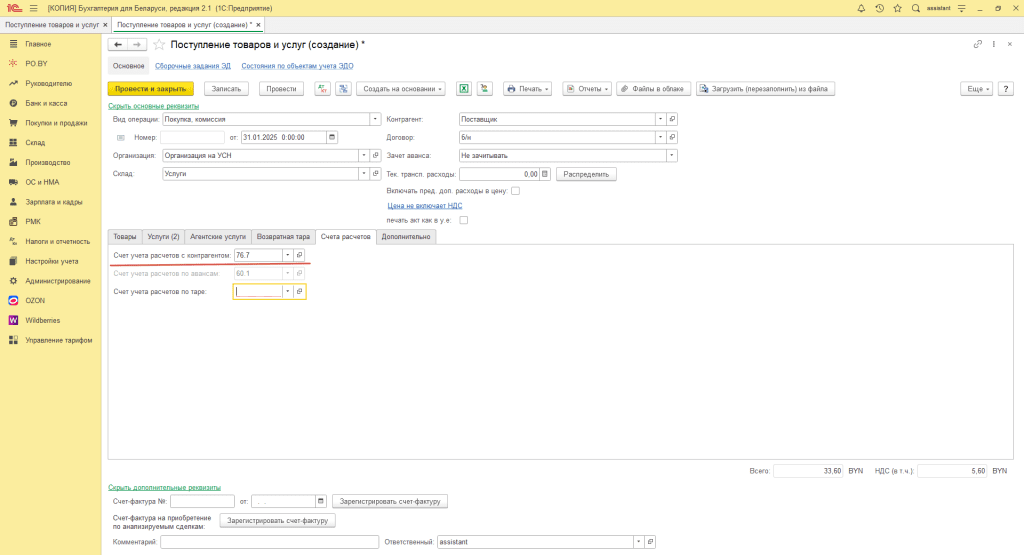The width and height of the screenshot is (1024, 555).
Task: Enable 'Включать пред. доп. расходы в цену' checkbox
Action: [515, 190]
